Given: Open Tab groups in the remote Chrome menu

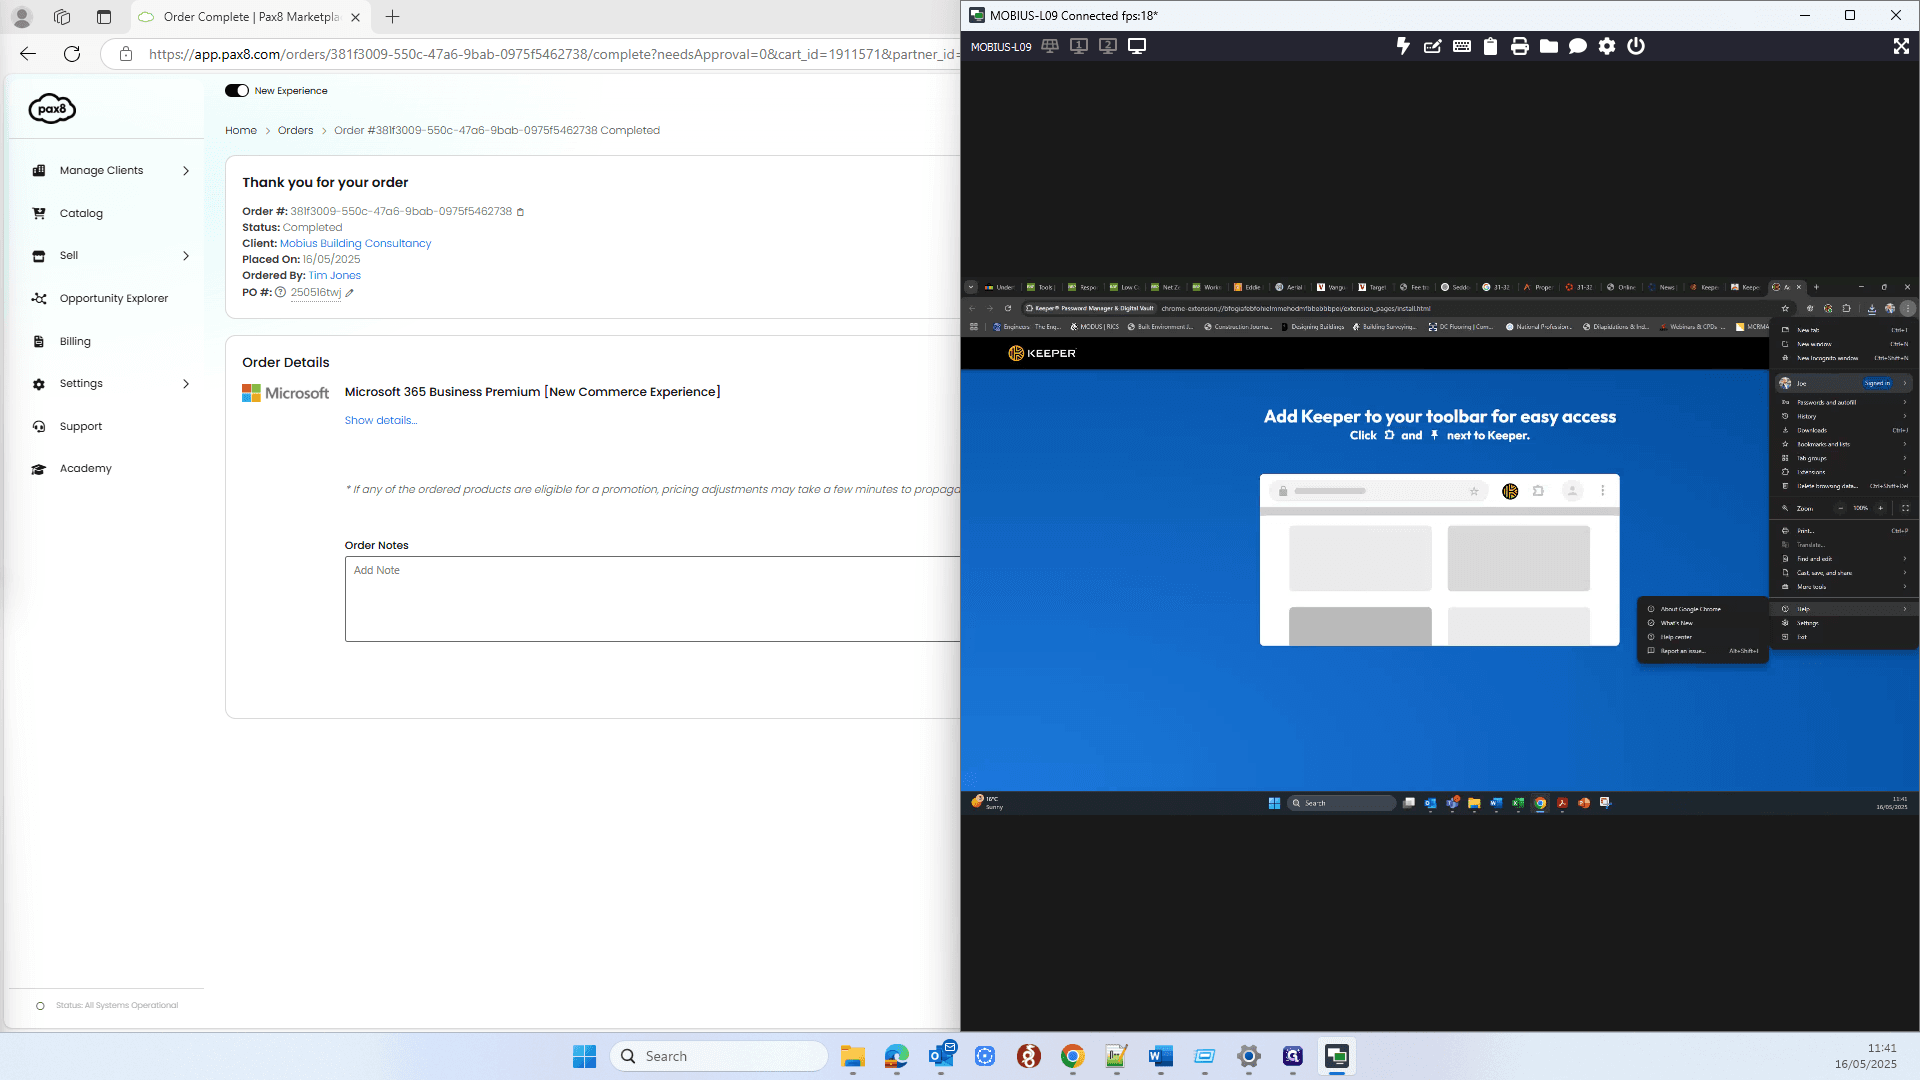Looking at the screenshot, I should point(1844,458).
